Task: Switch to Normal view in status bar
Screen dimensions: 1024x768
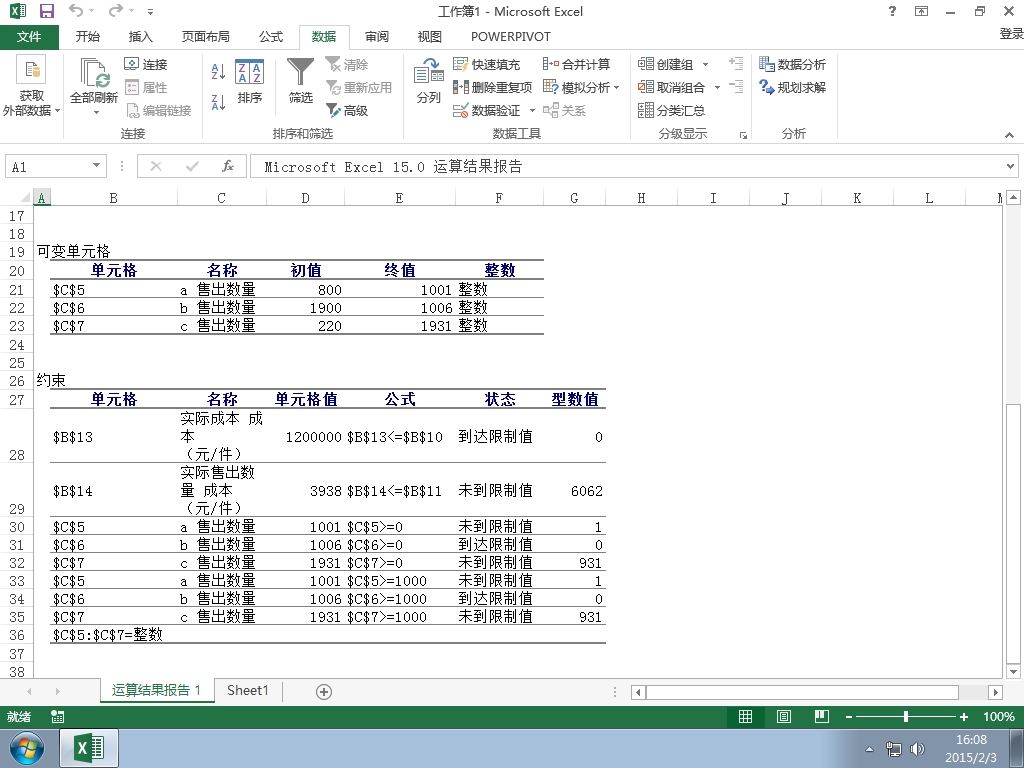Action: pos(745,716)
